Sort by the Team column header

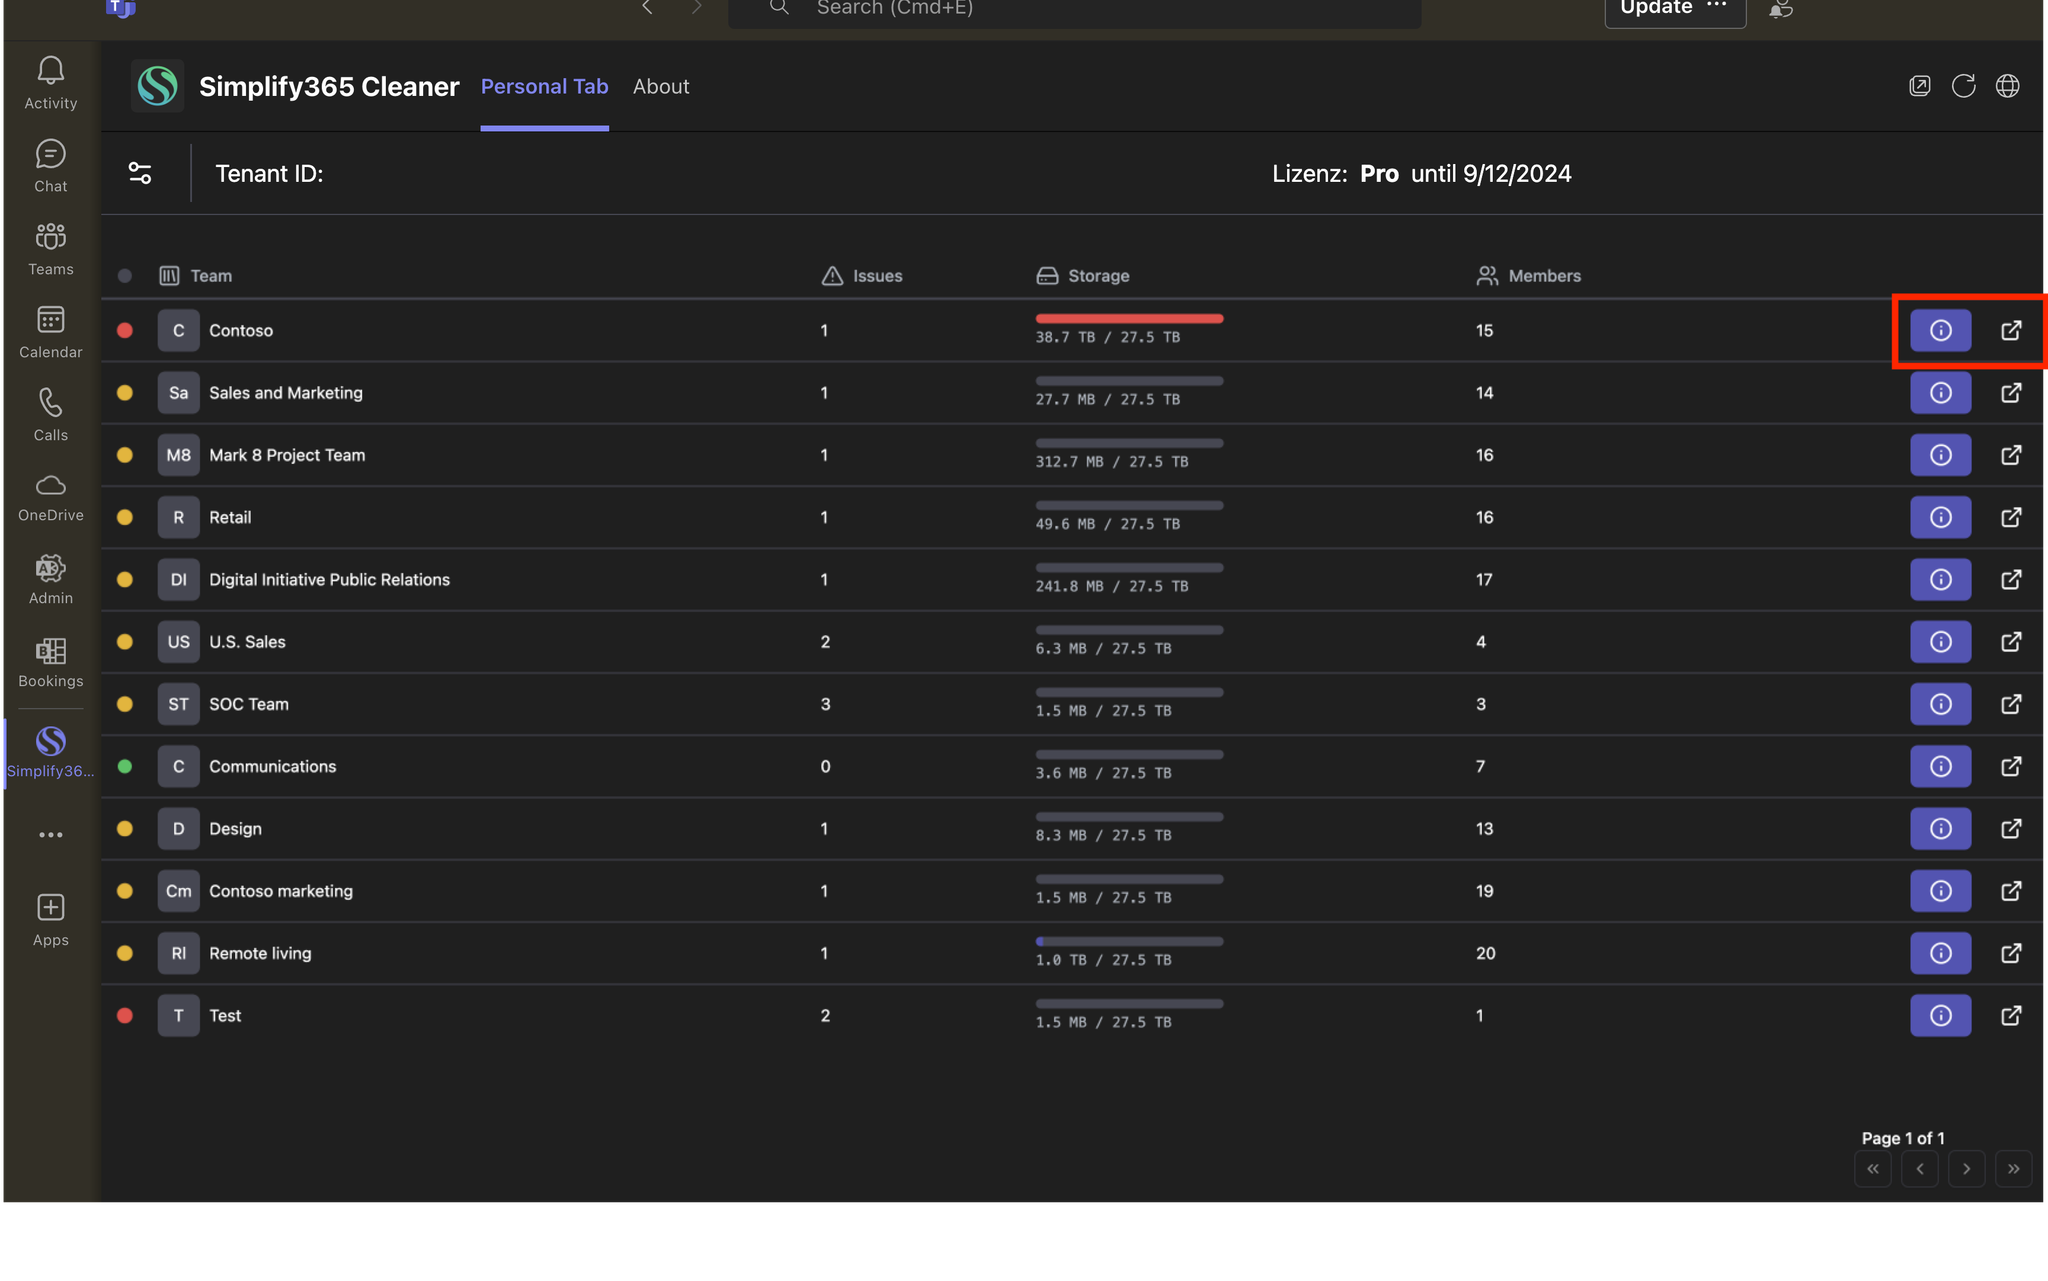[x=196, y=276]
